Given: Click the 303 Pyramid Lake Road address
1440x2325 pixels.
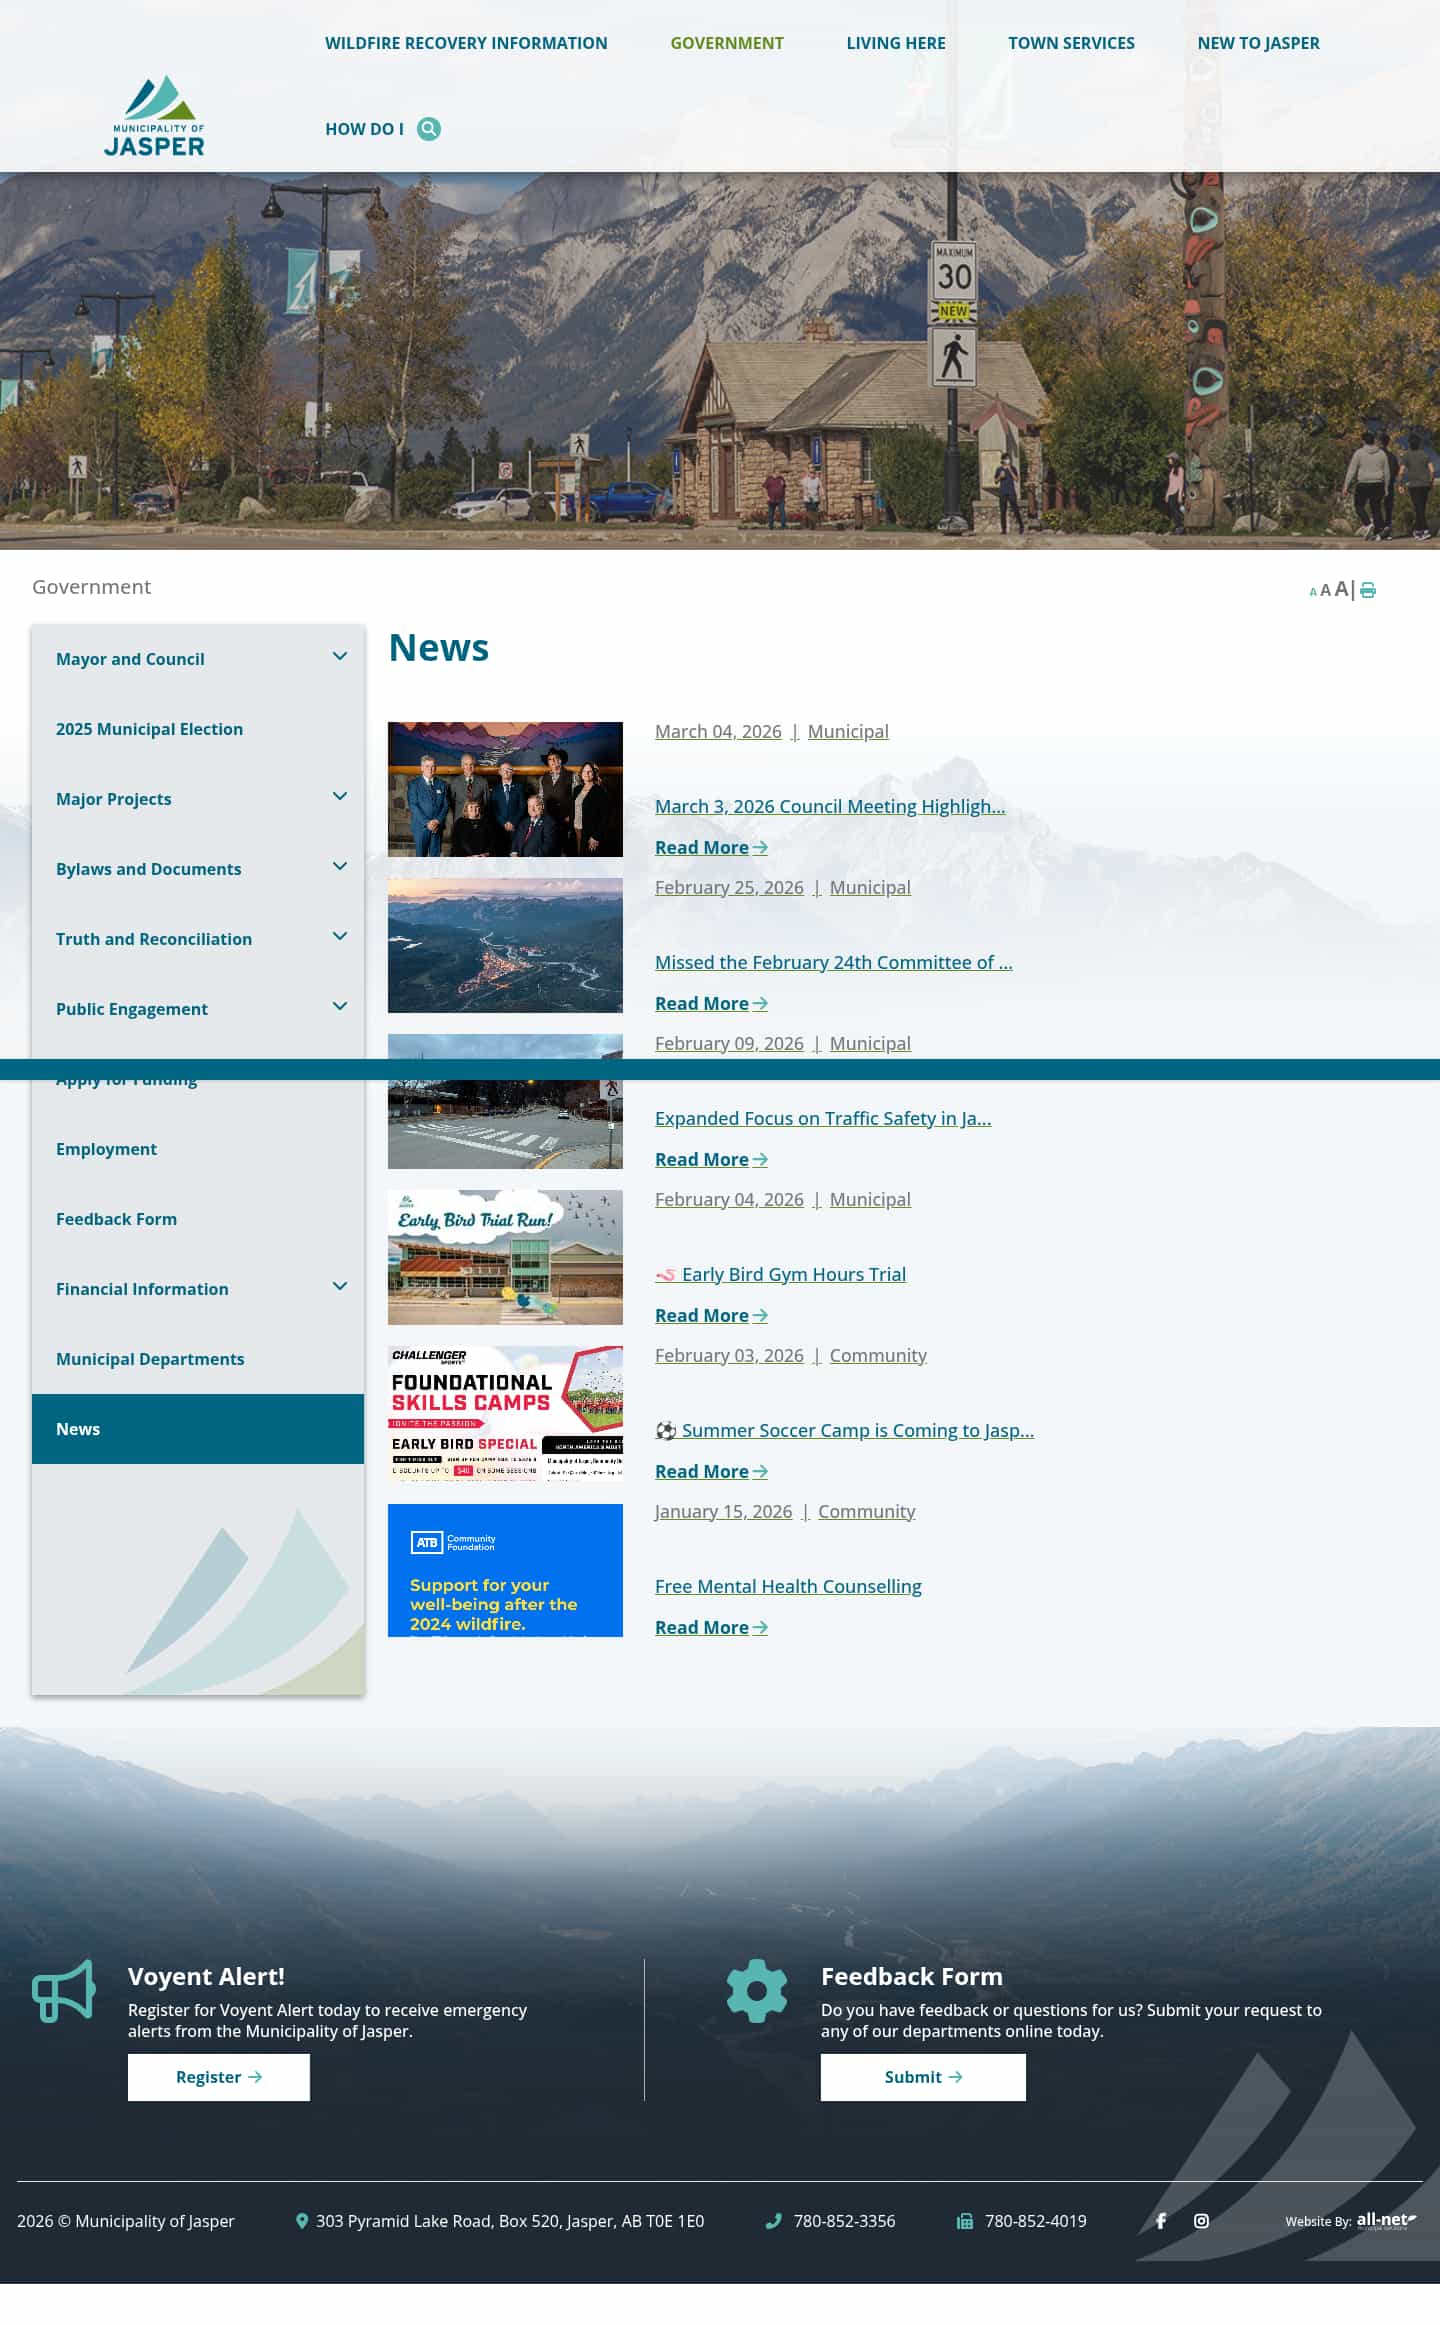Looking at the screenshot, I should tap(510, 2221).
